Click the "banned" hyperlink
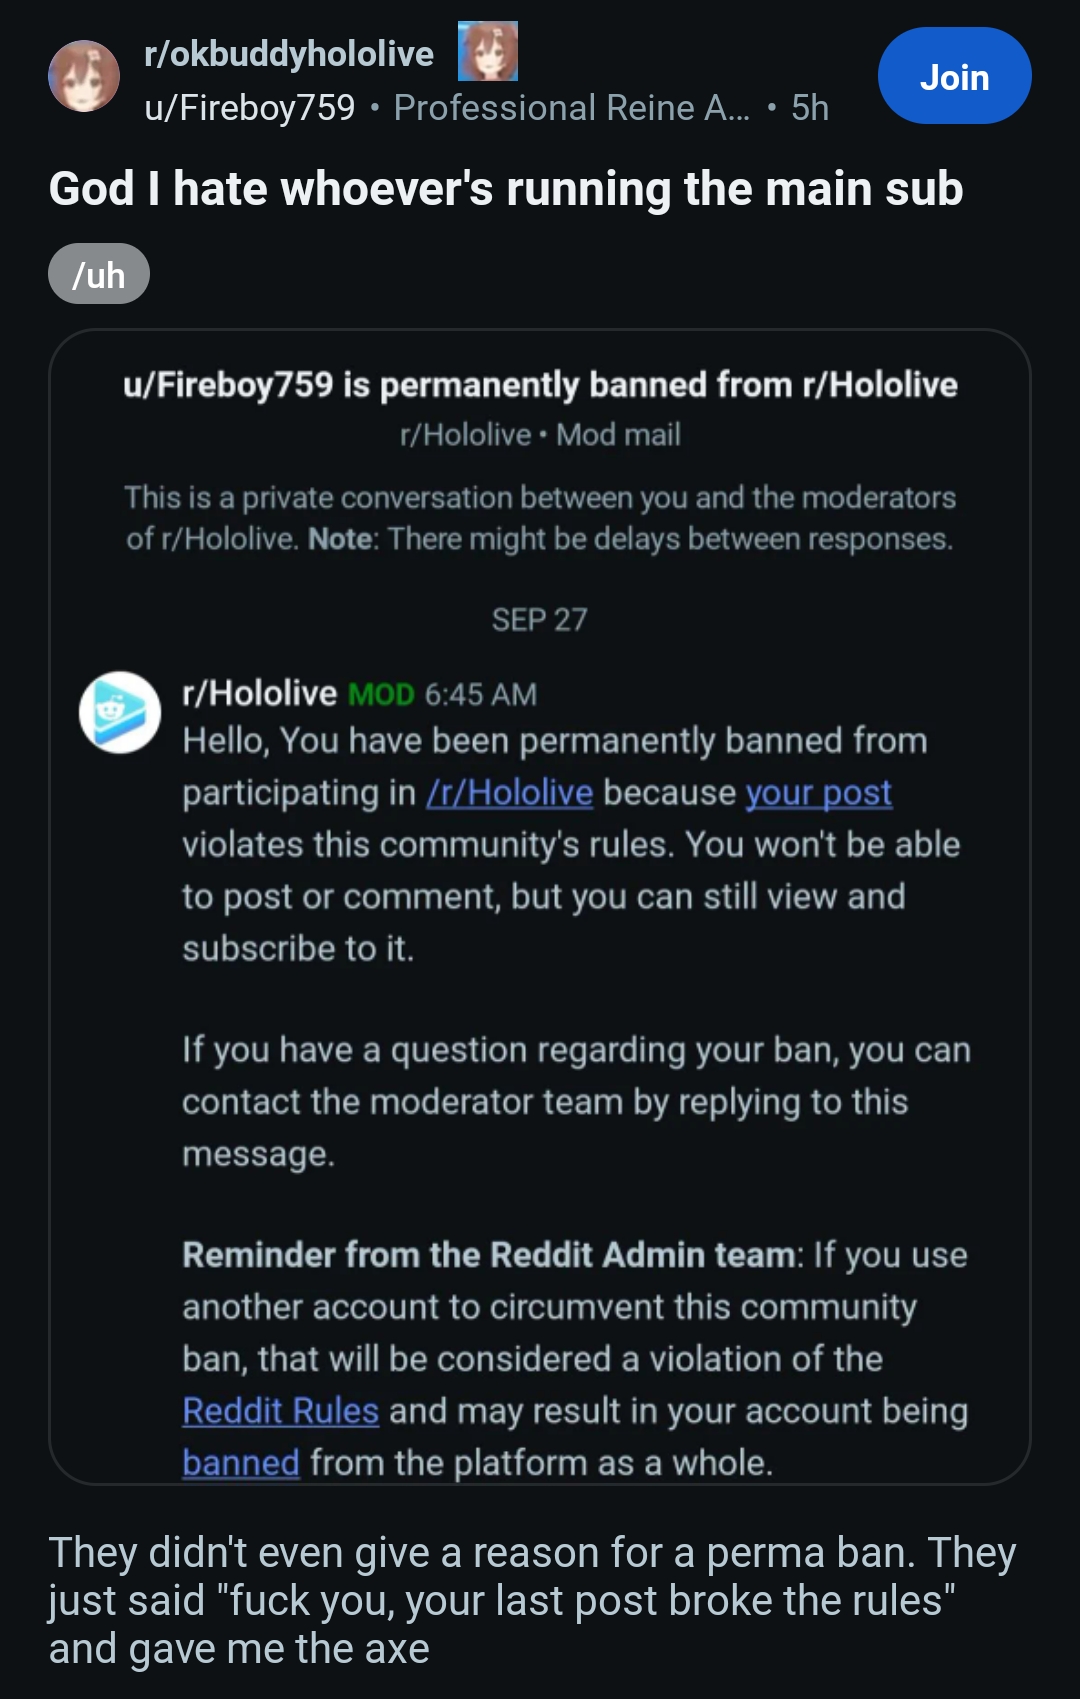The image size is (1080, 1699). click(x=241, y=1463)
